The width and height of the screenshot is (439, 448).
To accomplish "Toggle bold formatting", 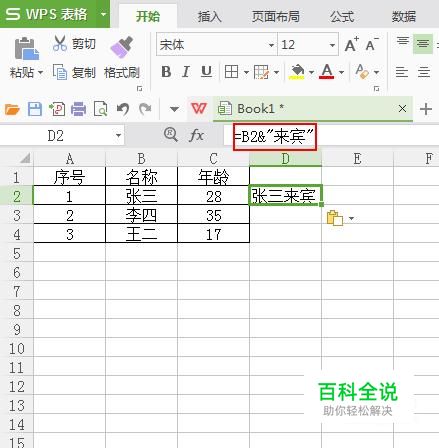I will click(166, 72).
